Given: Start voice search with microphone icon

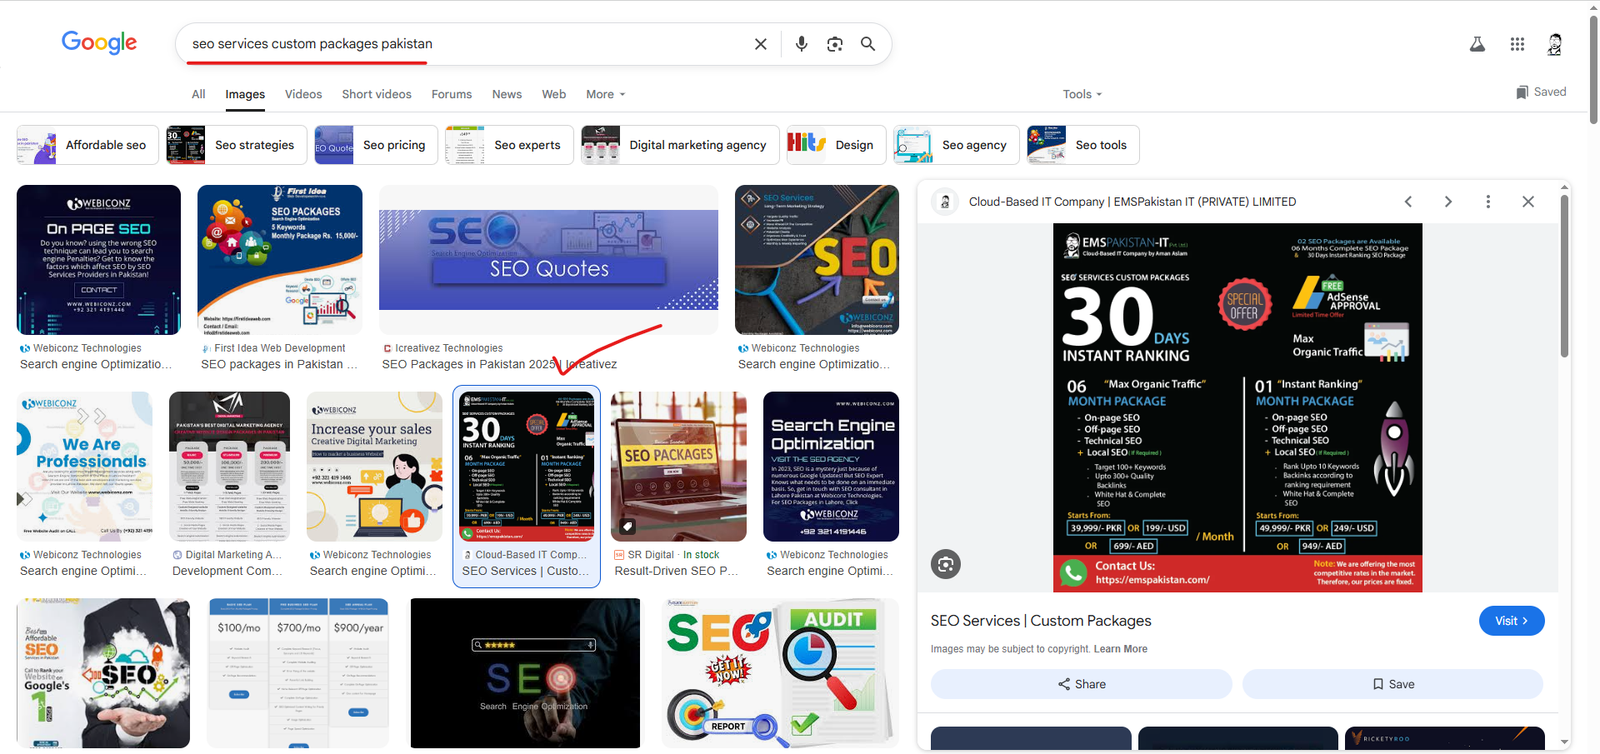Looking at the screenshot, I should pyautogui.click(x=801, y=44).
